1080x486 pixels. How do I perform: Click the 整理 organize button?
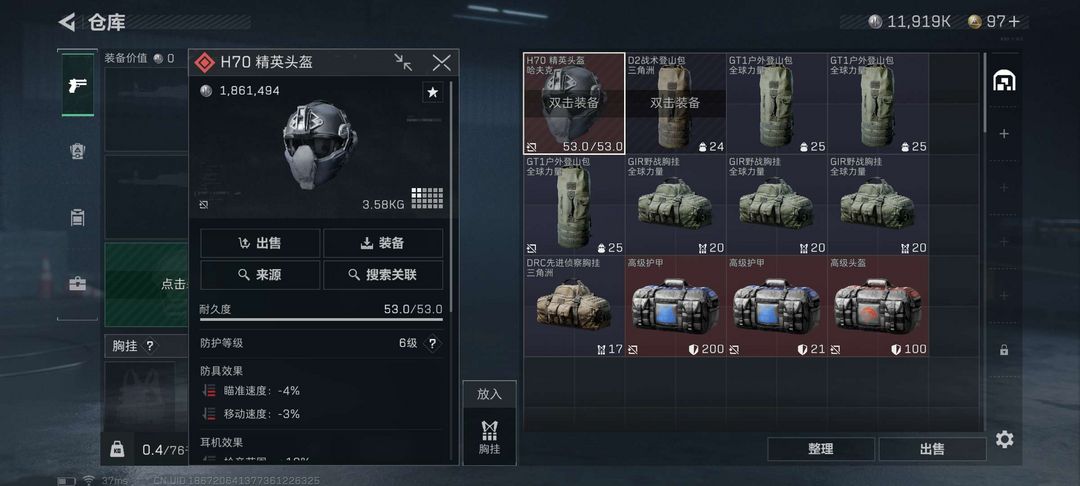[821, 449]
